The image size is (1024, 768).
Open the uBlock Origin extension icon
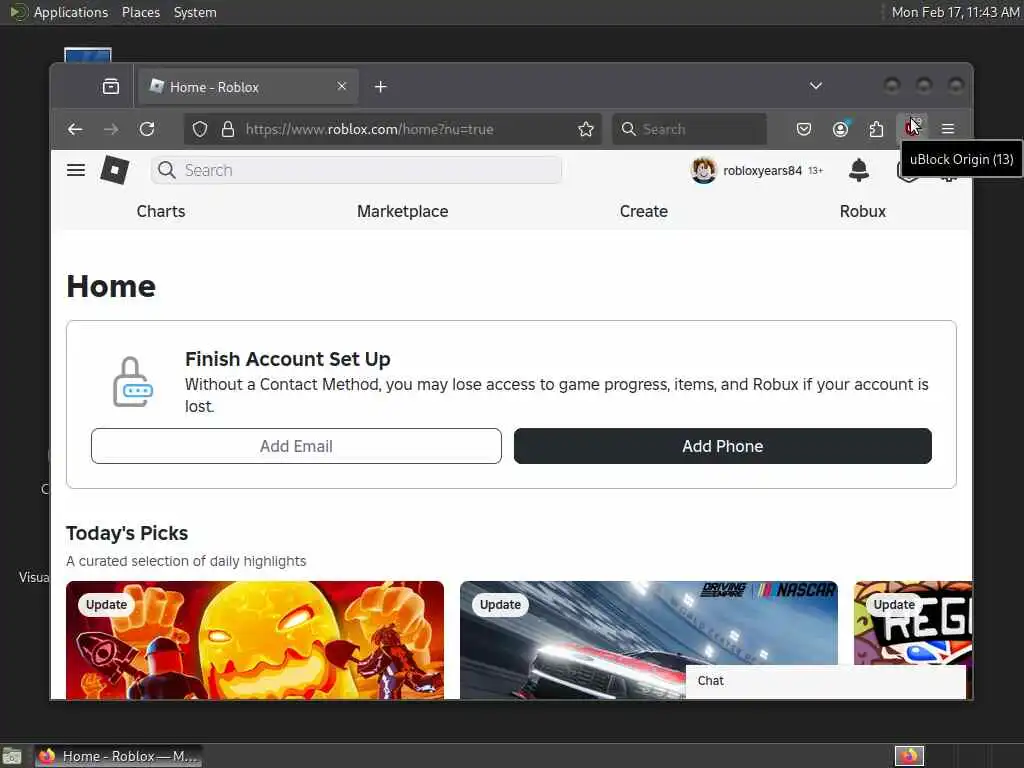click(x=912, y=127)
